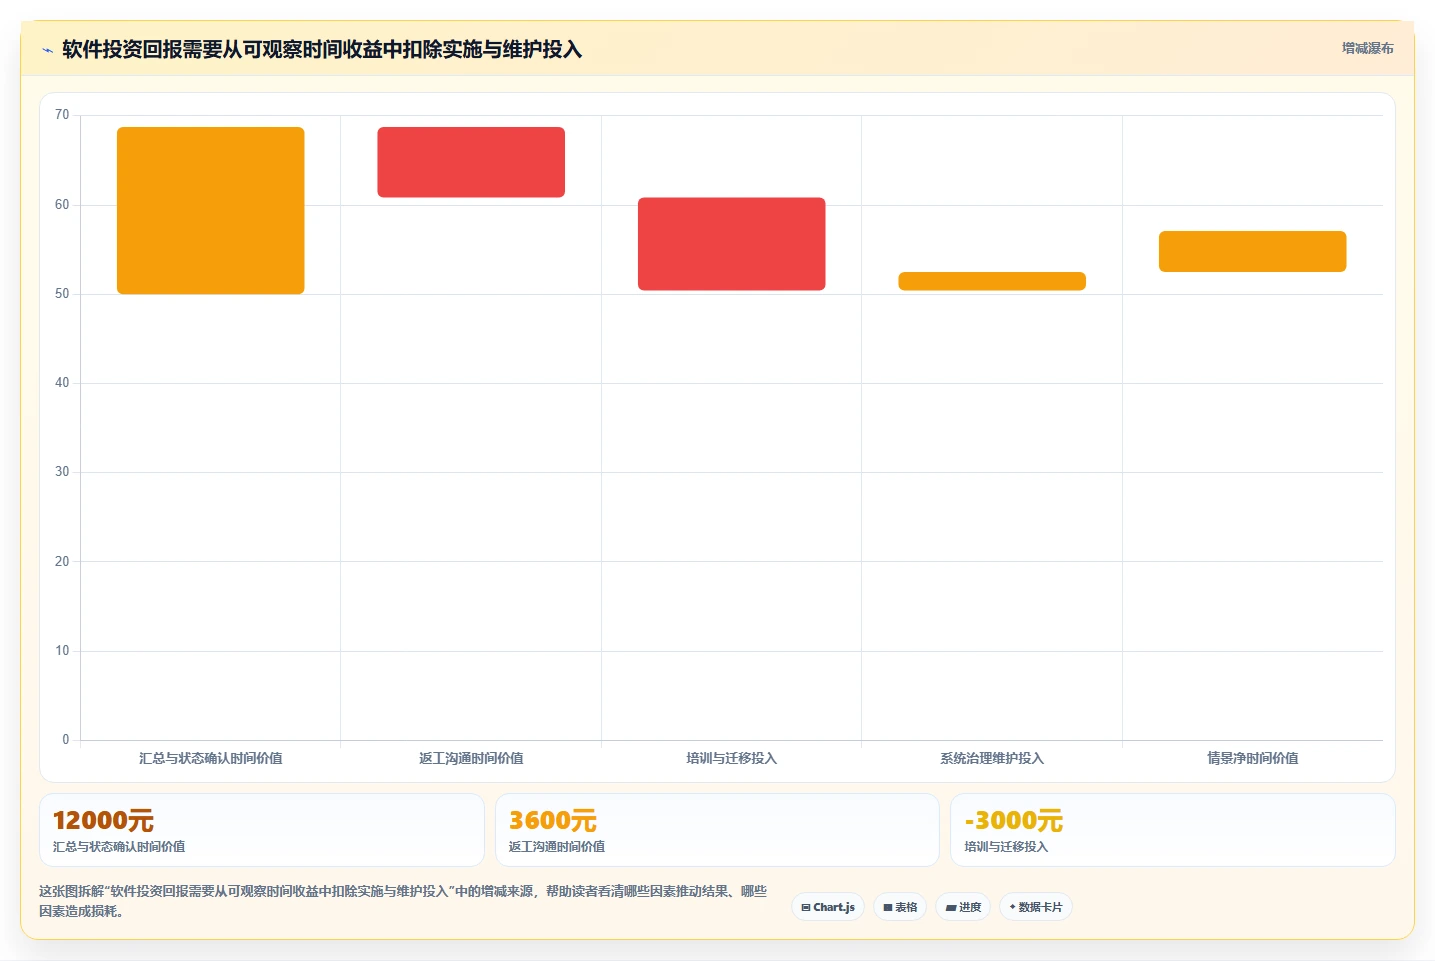The height and width of the screenshot is (961, 1435).
Task: Click the x-axis label 系统治理维护投入
Action: pyautogui.click(x=992, y=758)
